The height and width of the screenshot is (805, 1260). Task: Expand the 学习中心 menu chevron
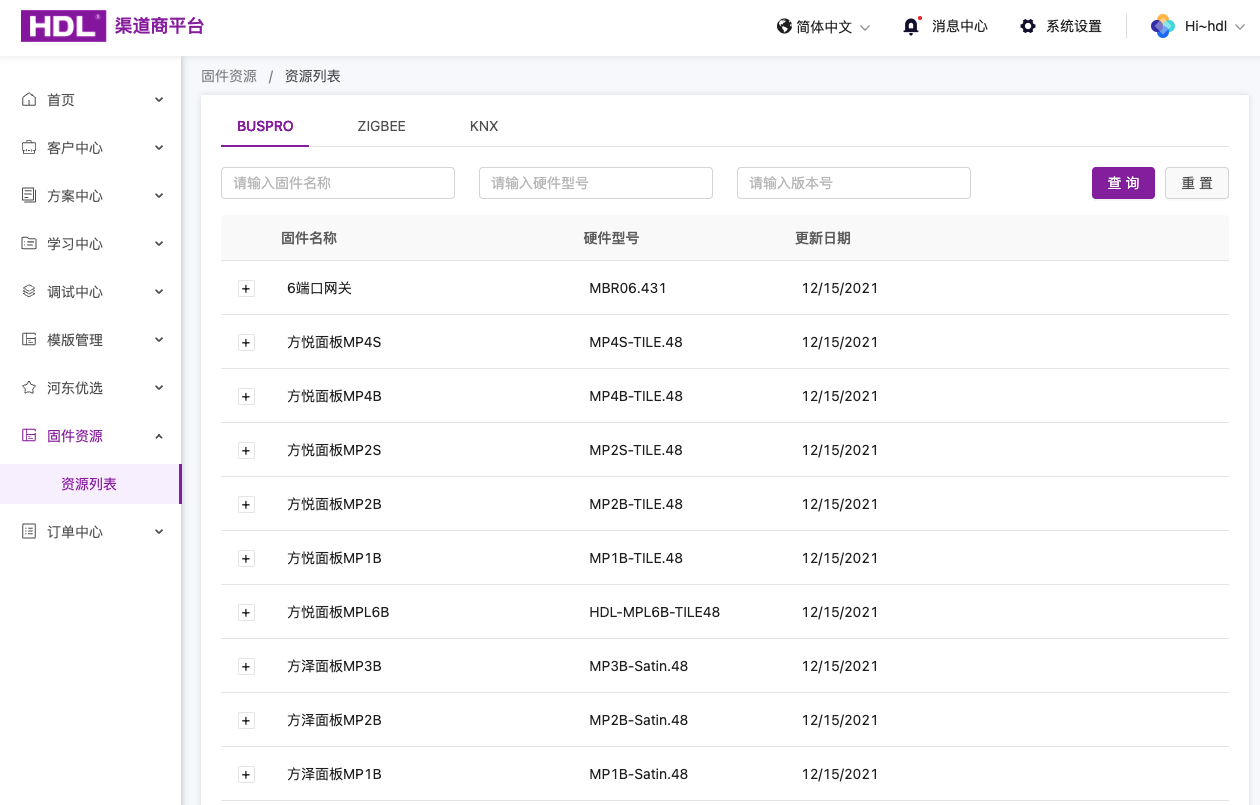click(x=159, y=244)
